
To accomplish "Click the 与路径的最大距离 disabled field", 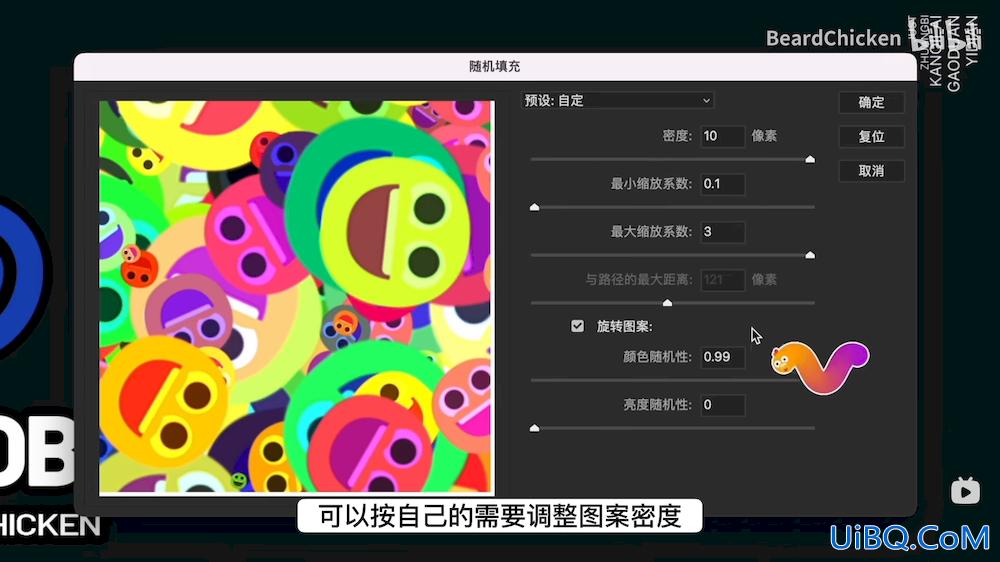I will (723, 279).
